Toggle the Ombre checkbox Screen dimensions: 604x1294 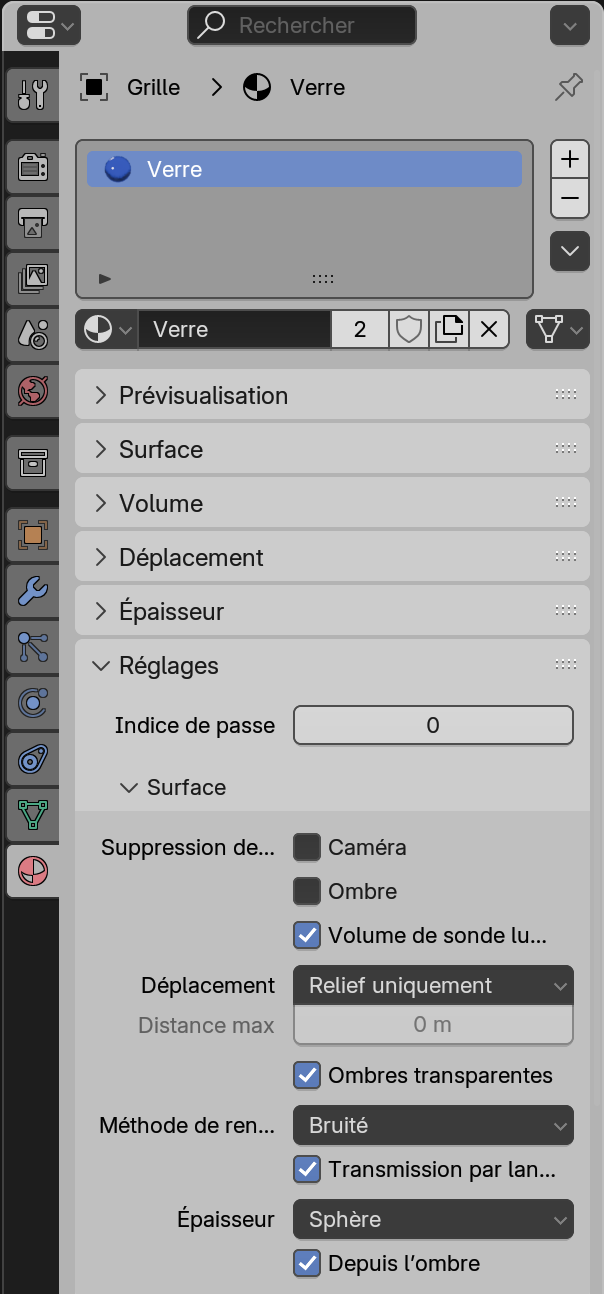(306, 891)
